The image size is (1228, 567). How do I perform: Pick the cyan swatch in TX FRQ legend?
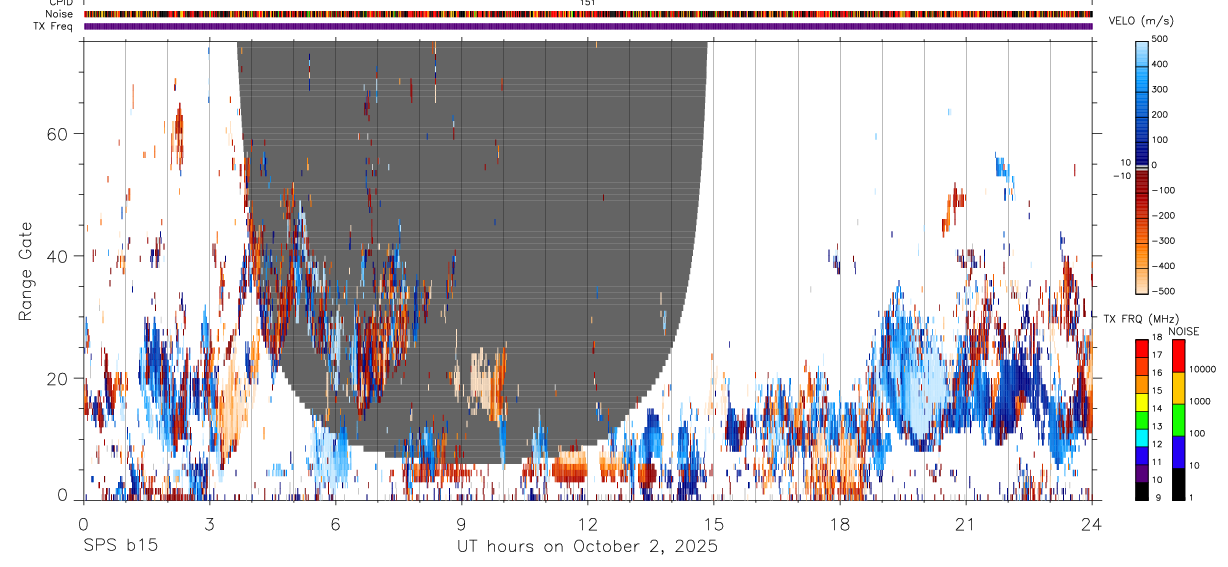point(1142,436)
